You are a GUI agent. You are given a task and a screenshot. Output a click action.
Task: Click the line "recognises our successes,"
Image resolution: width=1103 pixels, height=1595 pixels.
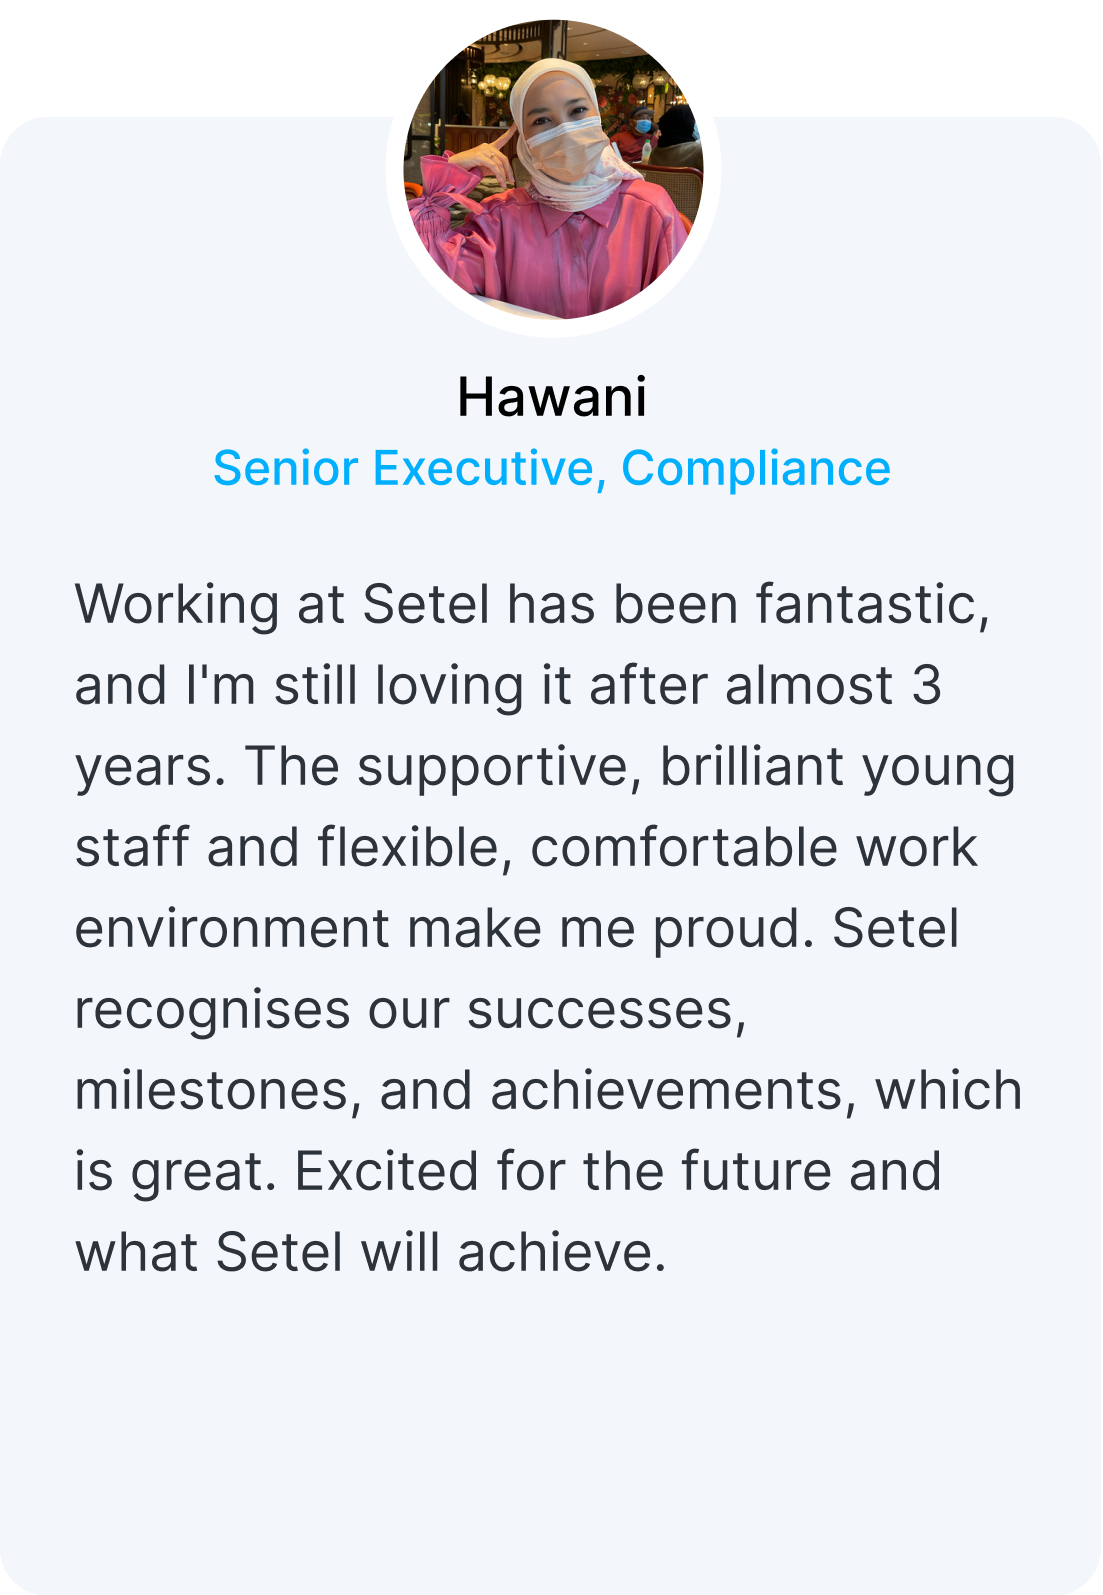(411, 1010)
